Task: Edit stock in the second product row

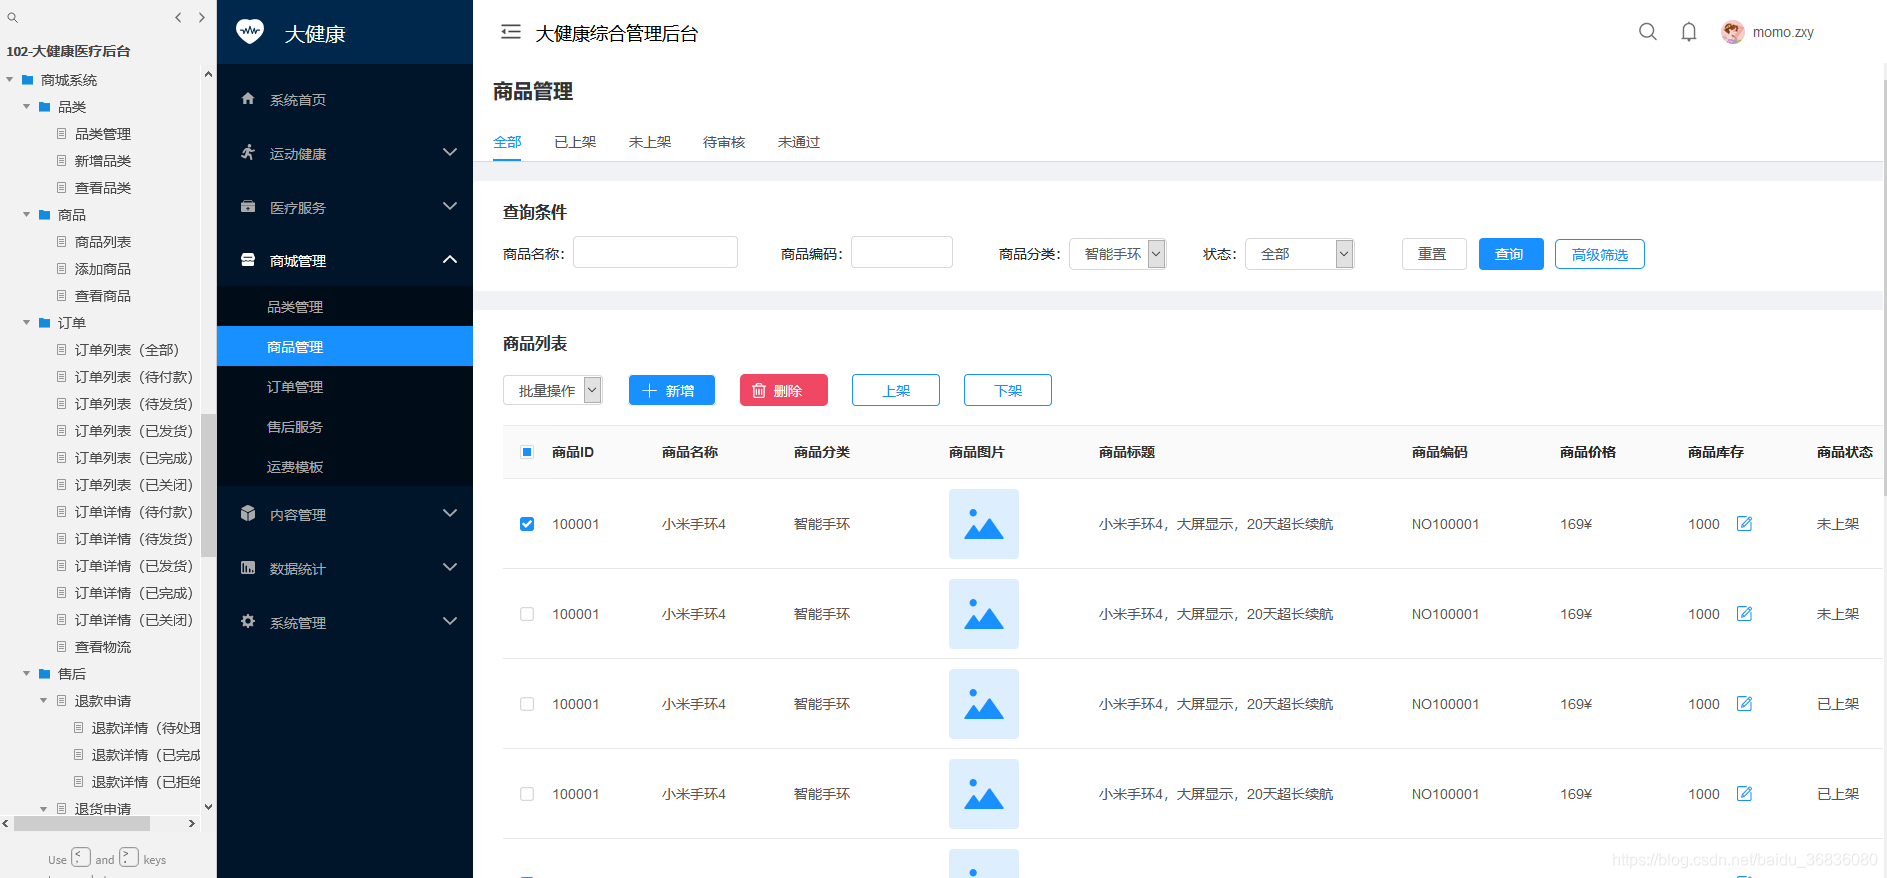Action: (1744, 613)
